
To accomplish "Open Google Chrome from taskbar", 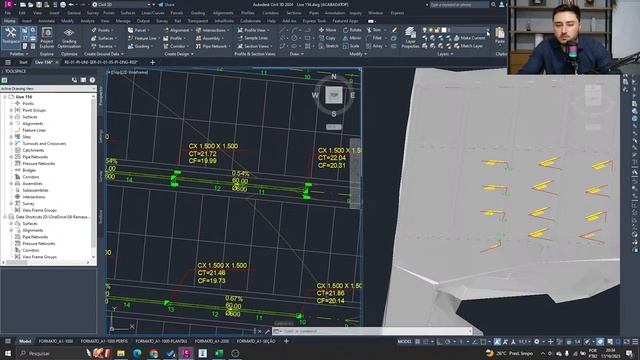I will 153,353.
